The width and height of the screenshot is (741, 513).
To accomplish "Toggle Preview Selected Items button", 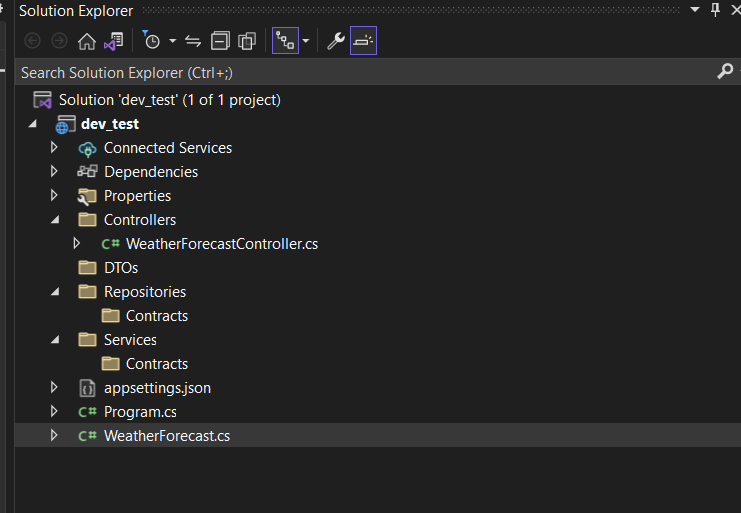I will click(363, 41).
